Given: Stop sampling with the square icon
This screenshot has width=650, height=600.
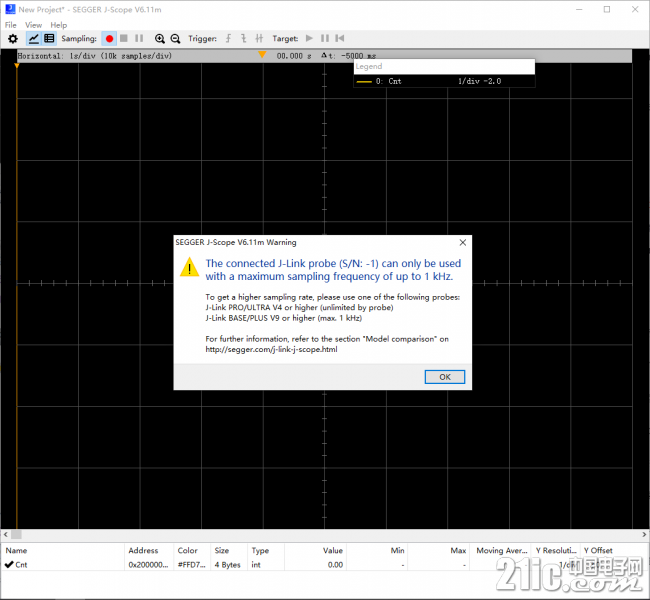Looking at the screenshot, I should pyautogui.click(x=124, y=38).
